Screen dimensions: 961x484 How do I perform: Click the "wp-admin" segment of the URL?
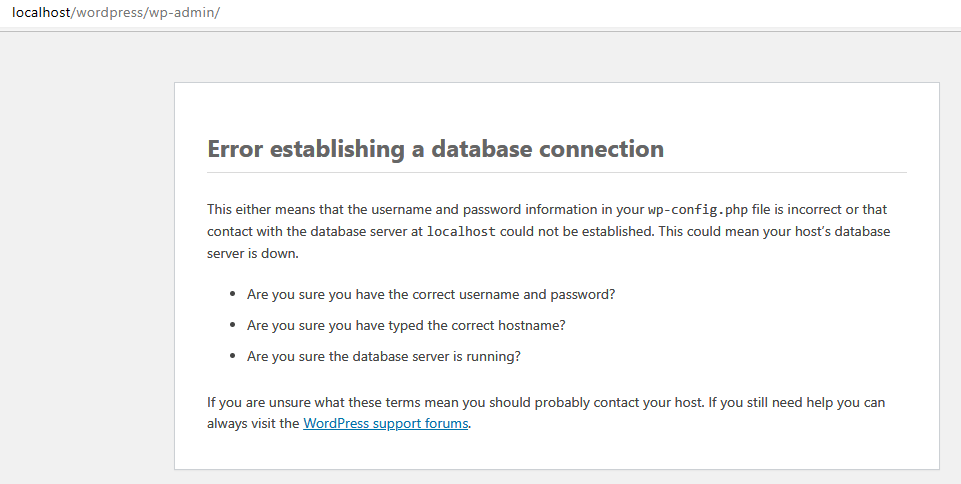(x=185, y=12)
